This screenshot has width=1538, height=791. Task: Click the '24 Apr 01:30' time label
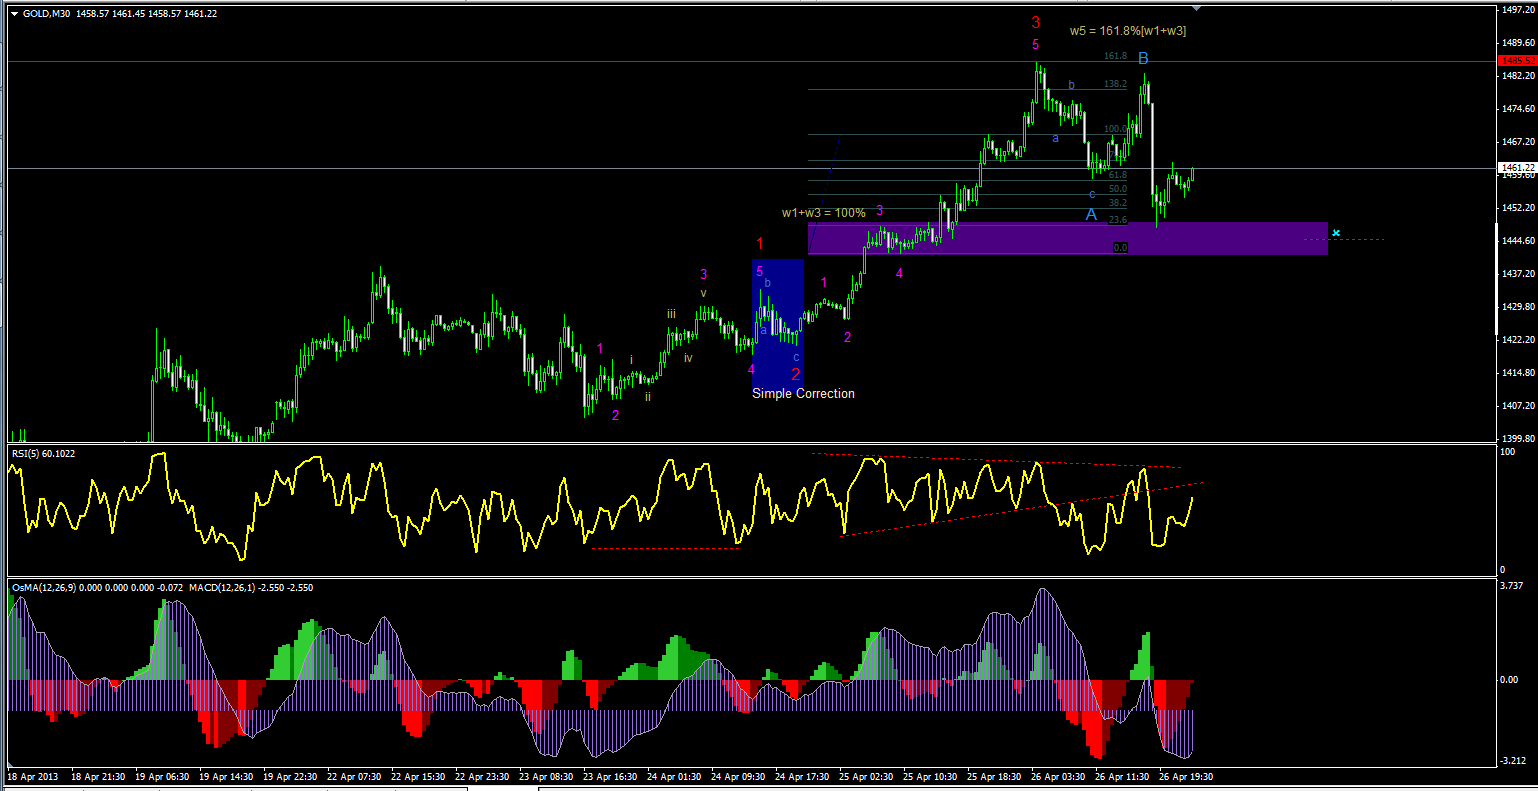point(675,776)
